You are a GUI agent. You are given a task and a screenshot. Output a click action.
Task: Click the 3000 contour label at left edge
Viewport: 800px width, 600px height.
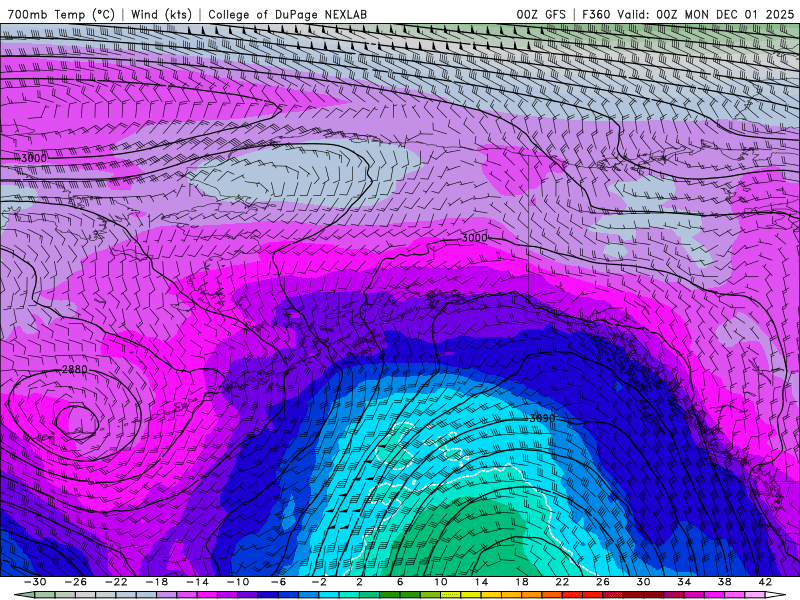click(33, 158)
